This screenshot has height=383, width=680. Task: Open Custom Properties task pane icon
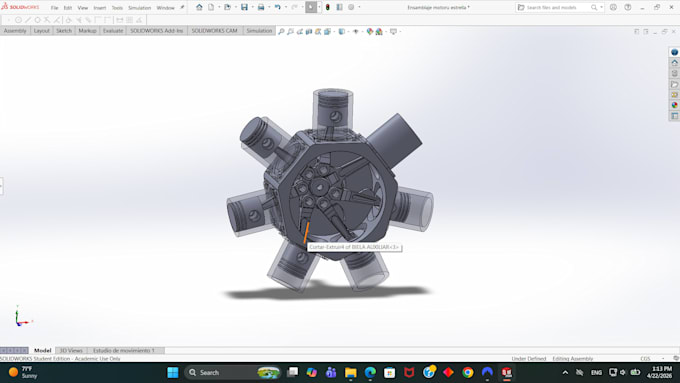[674, 116]
